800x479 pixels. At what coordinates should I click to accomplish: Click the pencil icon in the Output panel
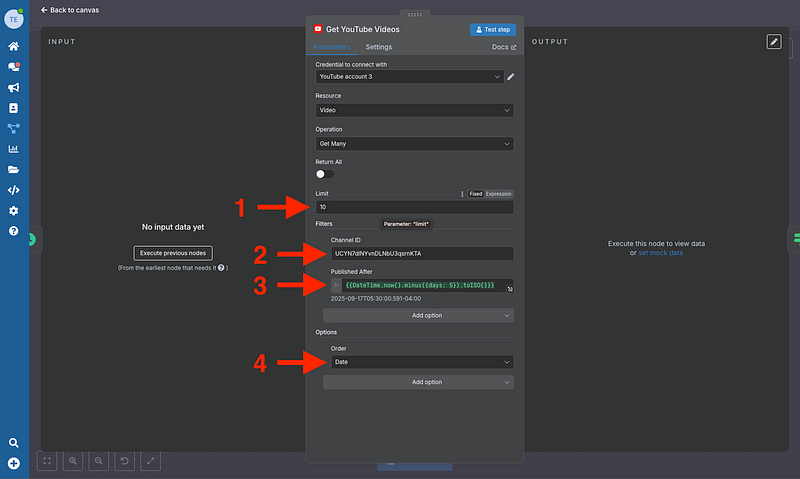coord(773,41)
